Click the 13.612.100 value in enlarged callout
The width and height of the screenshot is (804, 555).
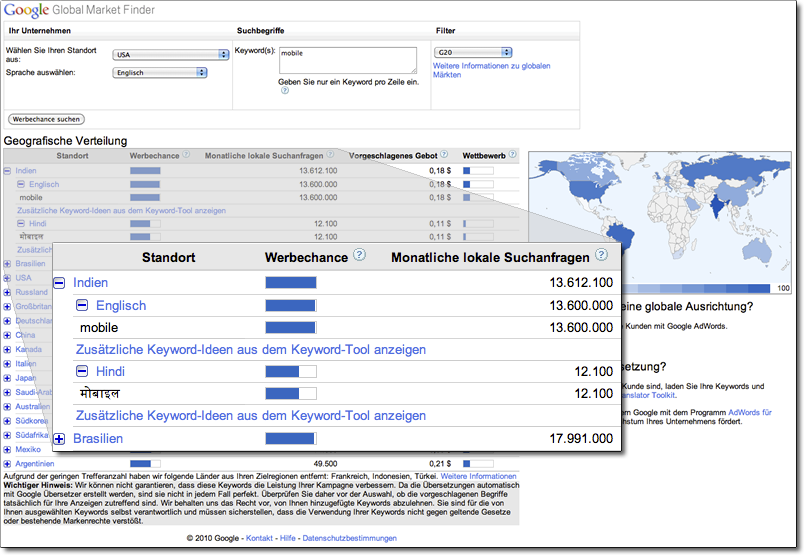coord(581,283)
